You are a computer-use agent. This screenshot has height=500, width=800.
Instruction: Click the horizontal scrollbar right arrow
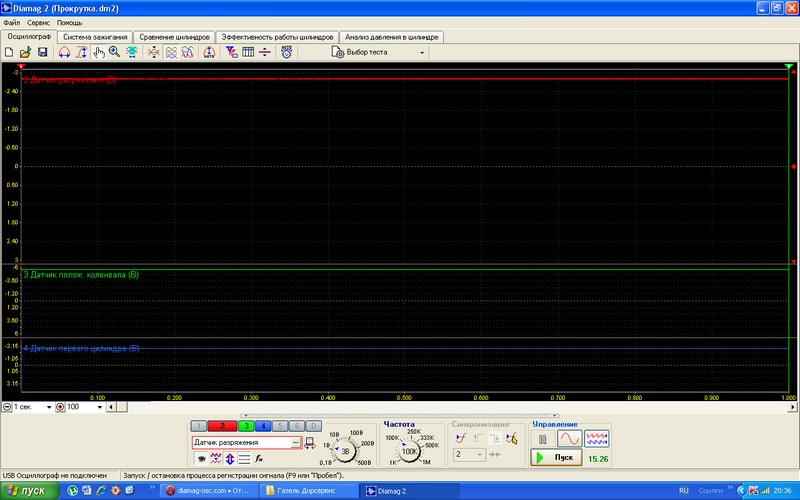click(792, 407)
